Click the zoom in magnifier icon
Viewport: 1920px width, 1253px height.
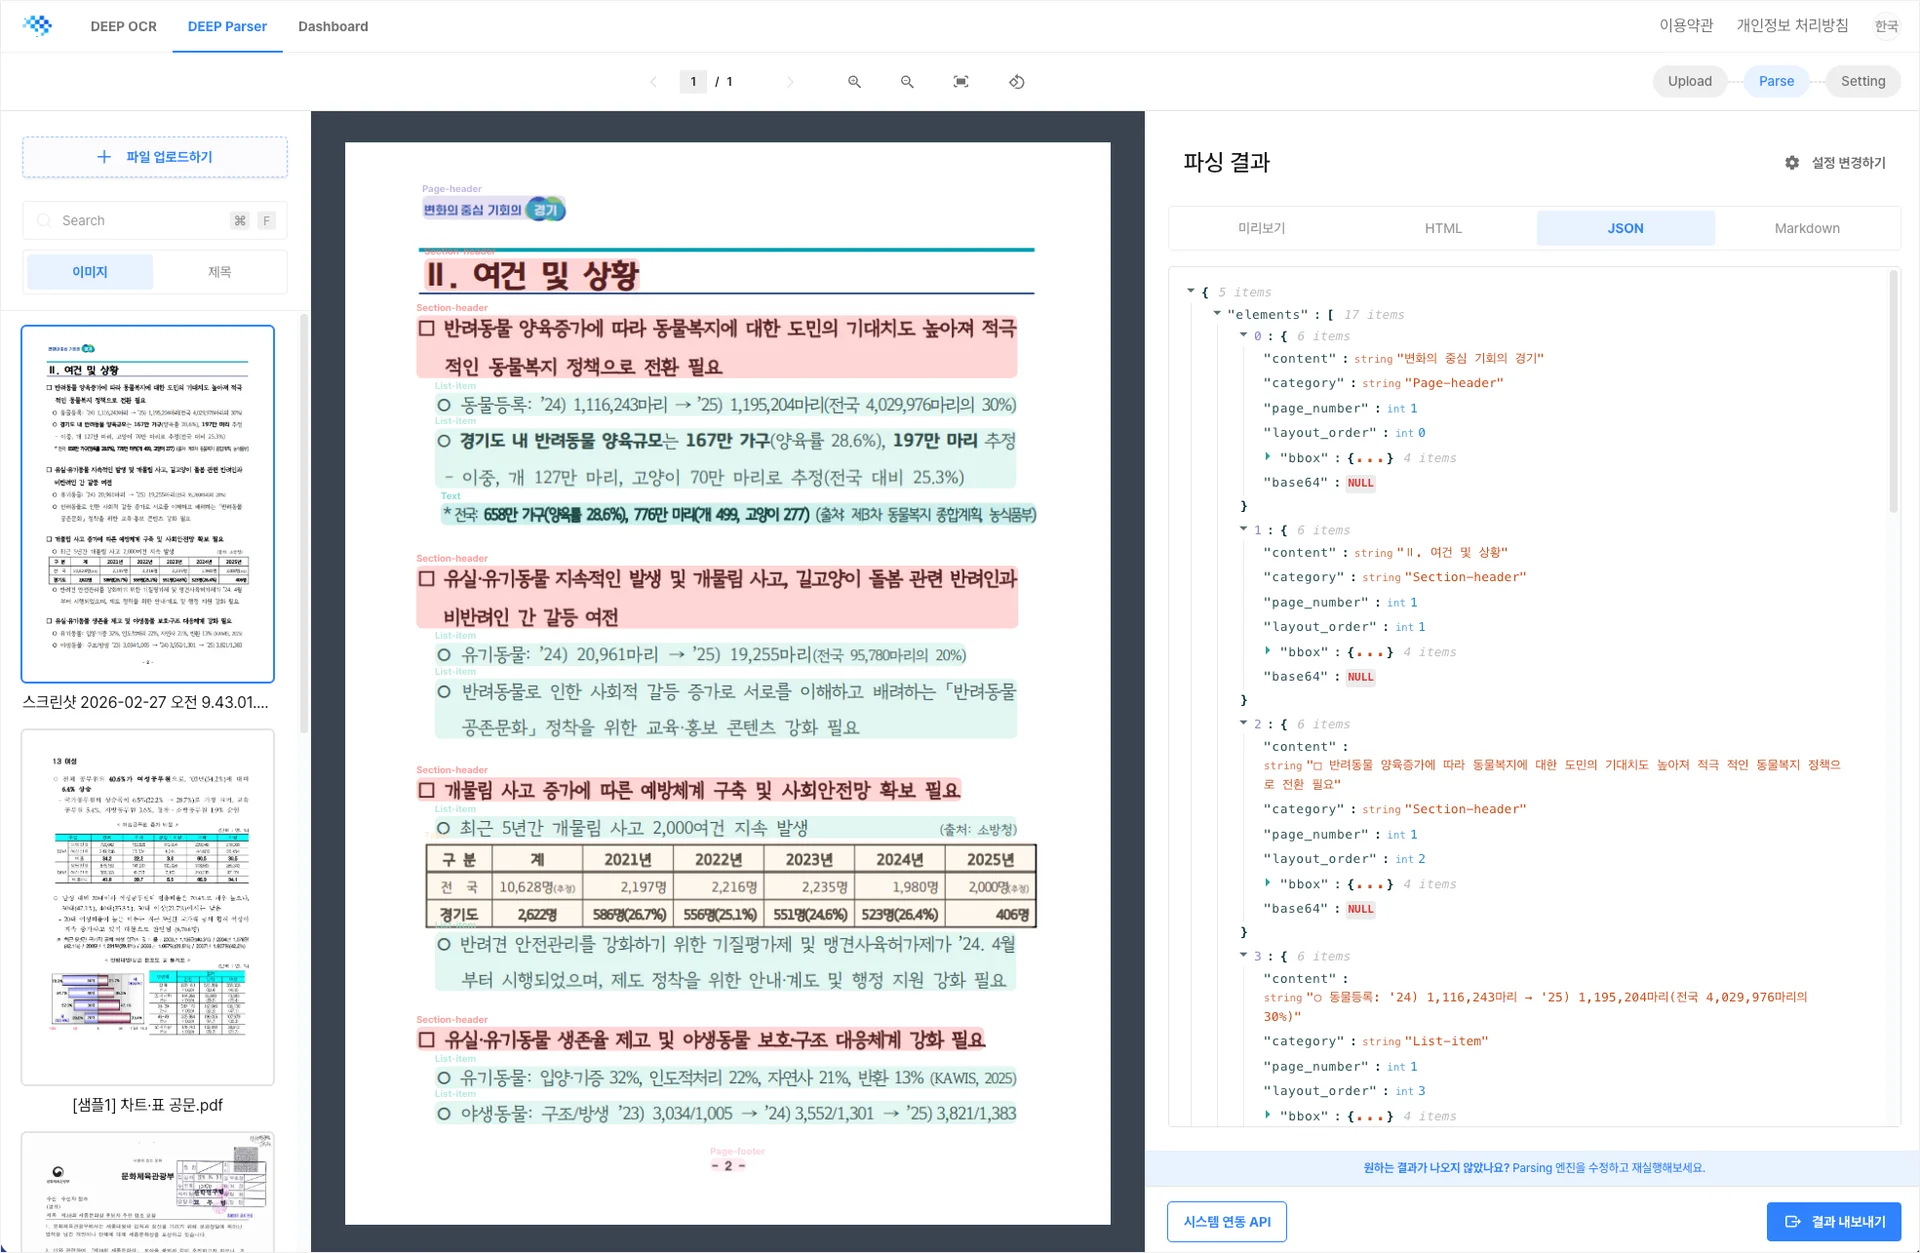click(x=854, y=81)
